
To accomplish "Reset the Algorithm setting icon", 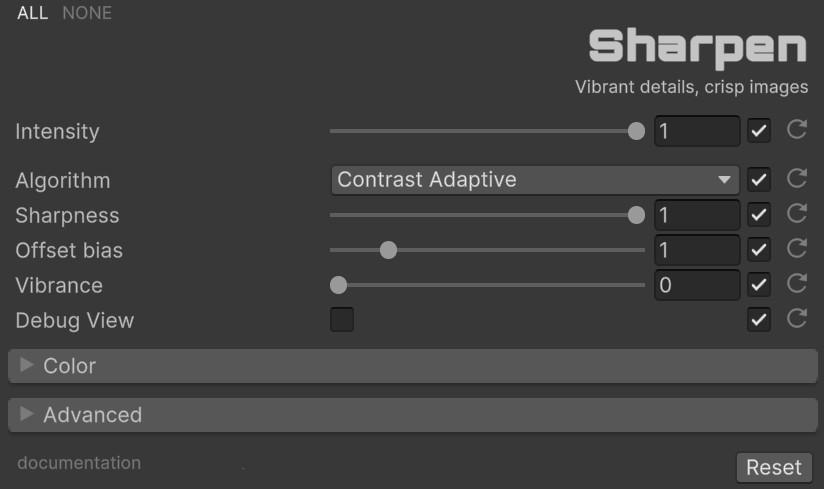I will point(797,179).
